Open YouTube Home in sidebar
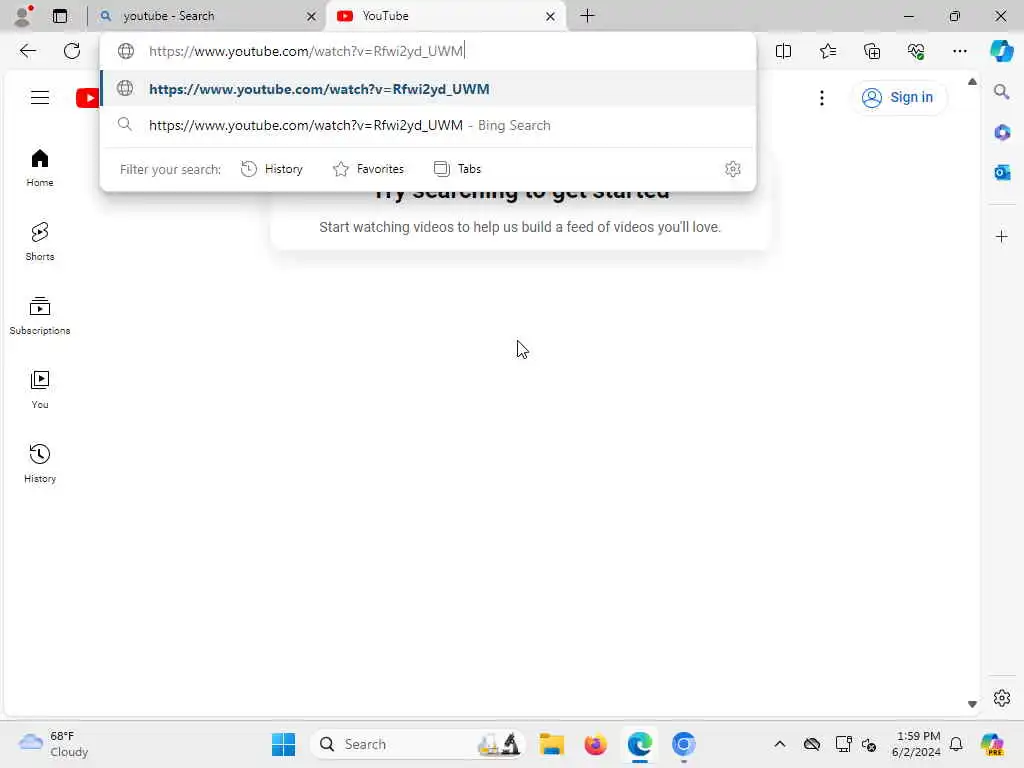The height and width of the screenshot is (768, 1024). [x=40, y=168]
